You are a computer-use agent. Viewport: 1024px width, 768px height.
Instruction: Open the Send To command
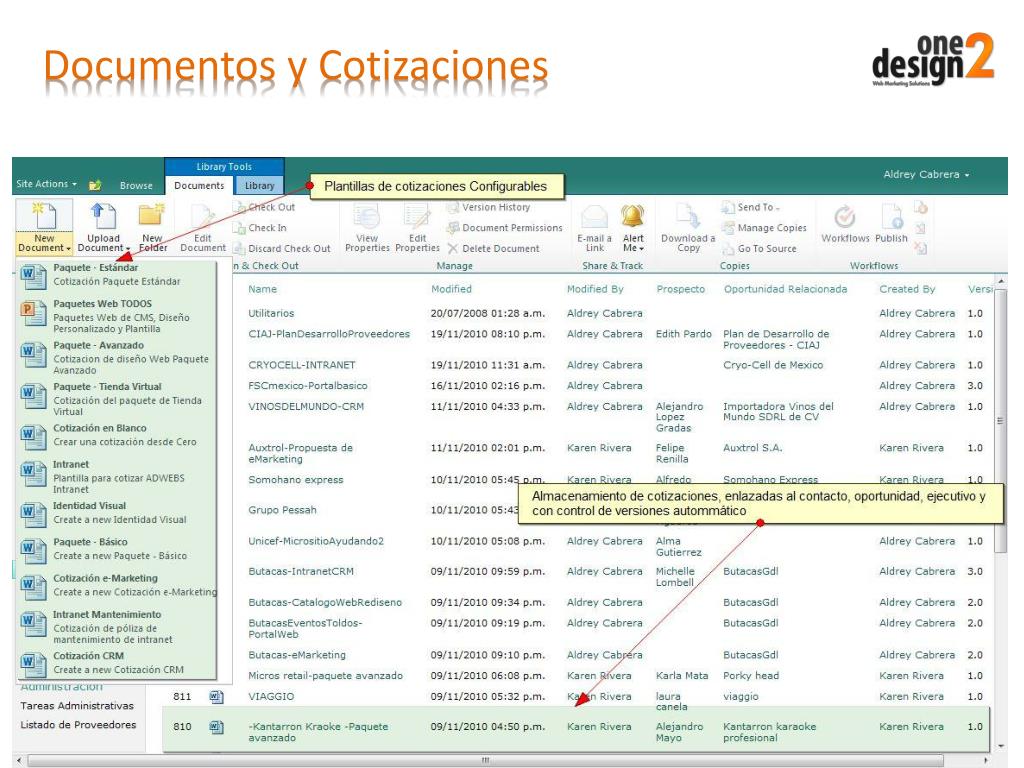tap(751, 207)
